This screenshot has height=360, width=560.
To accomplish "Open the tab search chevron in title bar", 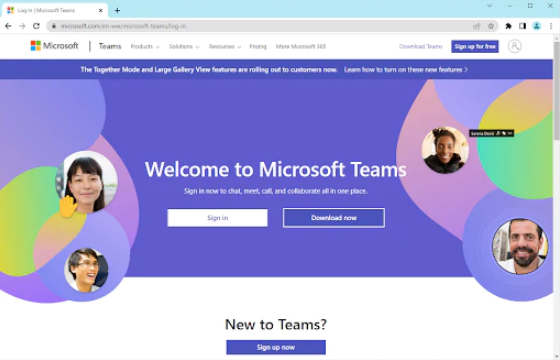I will pos(490,6).
